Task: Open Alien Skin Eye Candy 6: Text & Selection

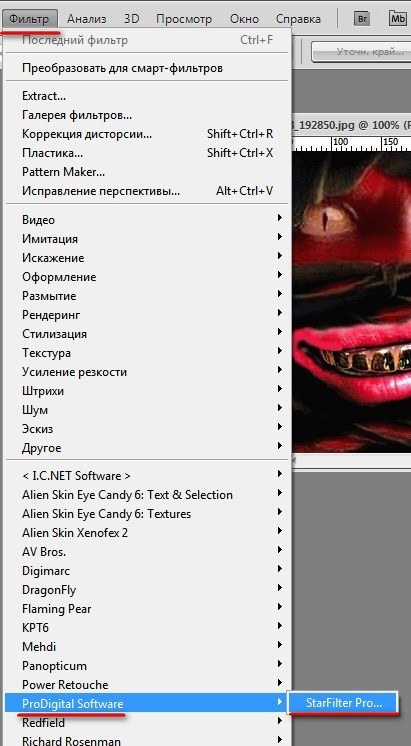Action: point(147,494)
